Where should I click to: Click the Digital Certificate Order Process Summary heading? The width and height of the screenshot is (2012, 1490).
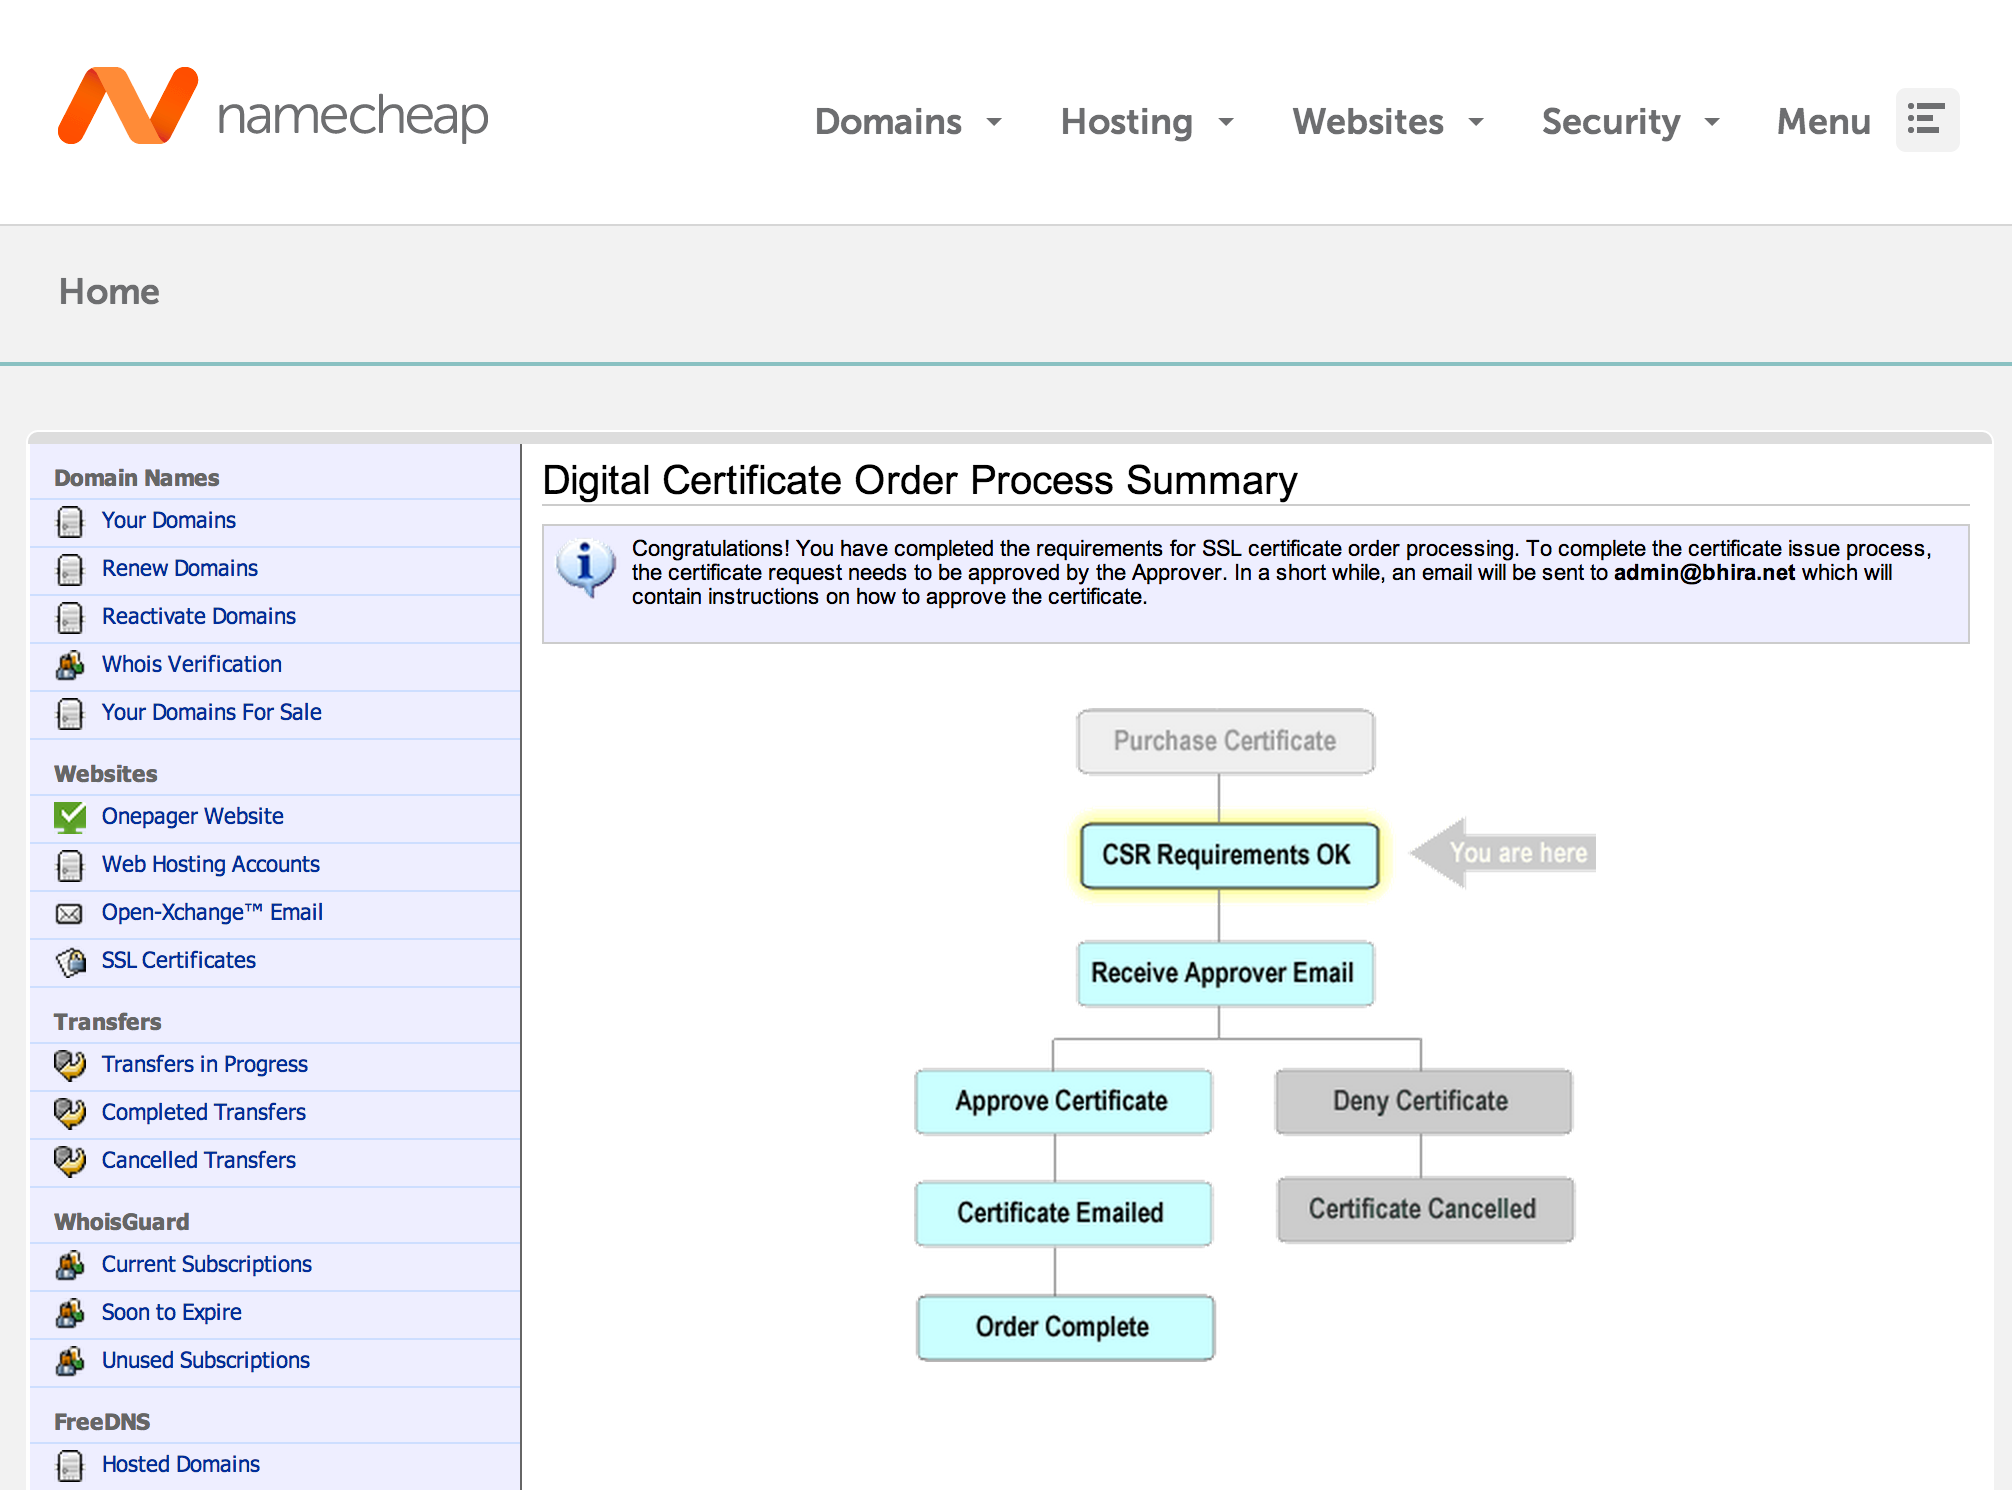coord(919,480)
